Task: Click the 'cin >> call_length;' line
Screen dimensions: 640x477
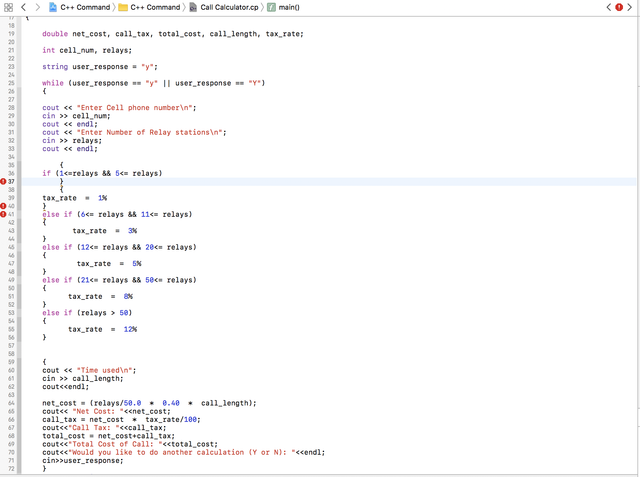Action: [x=82, y=379]
